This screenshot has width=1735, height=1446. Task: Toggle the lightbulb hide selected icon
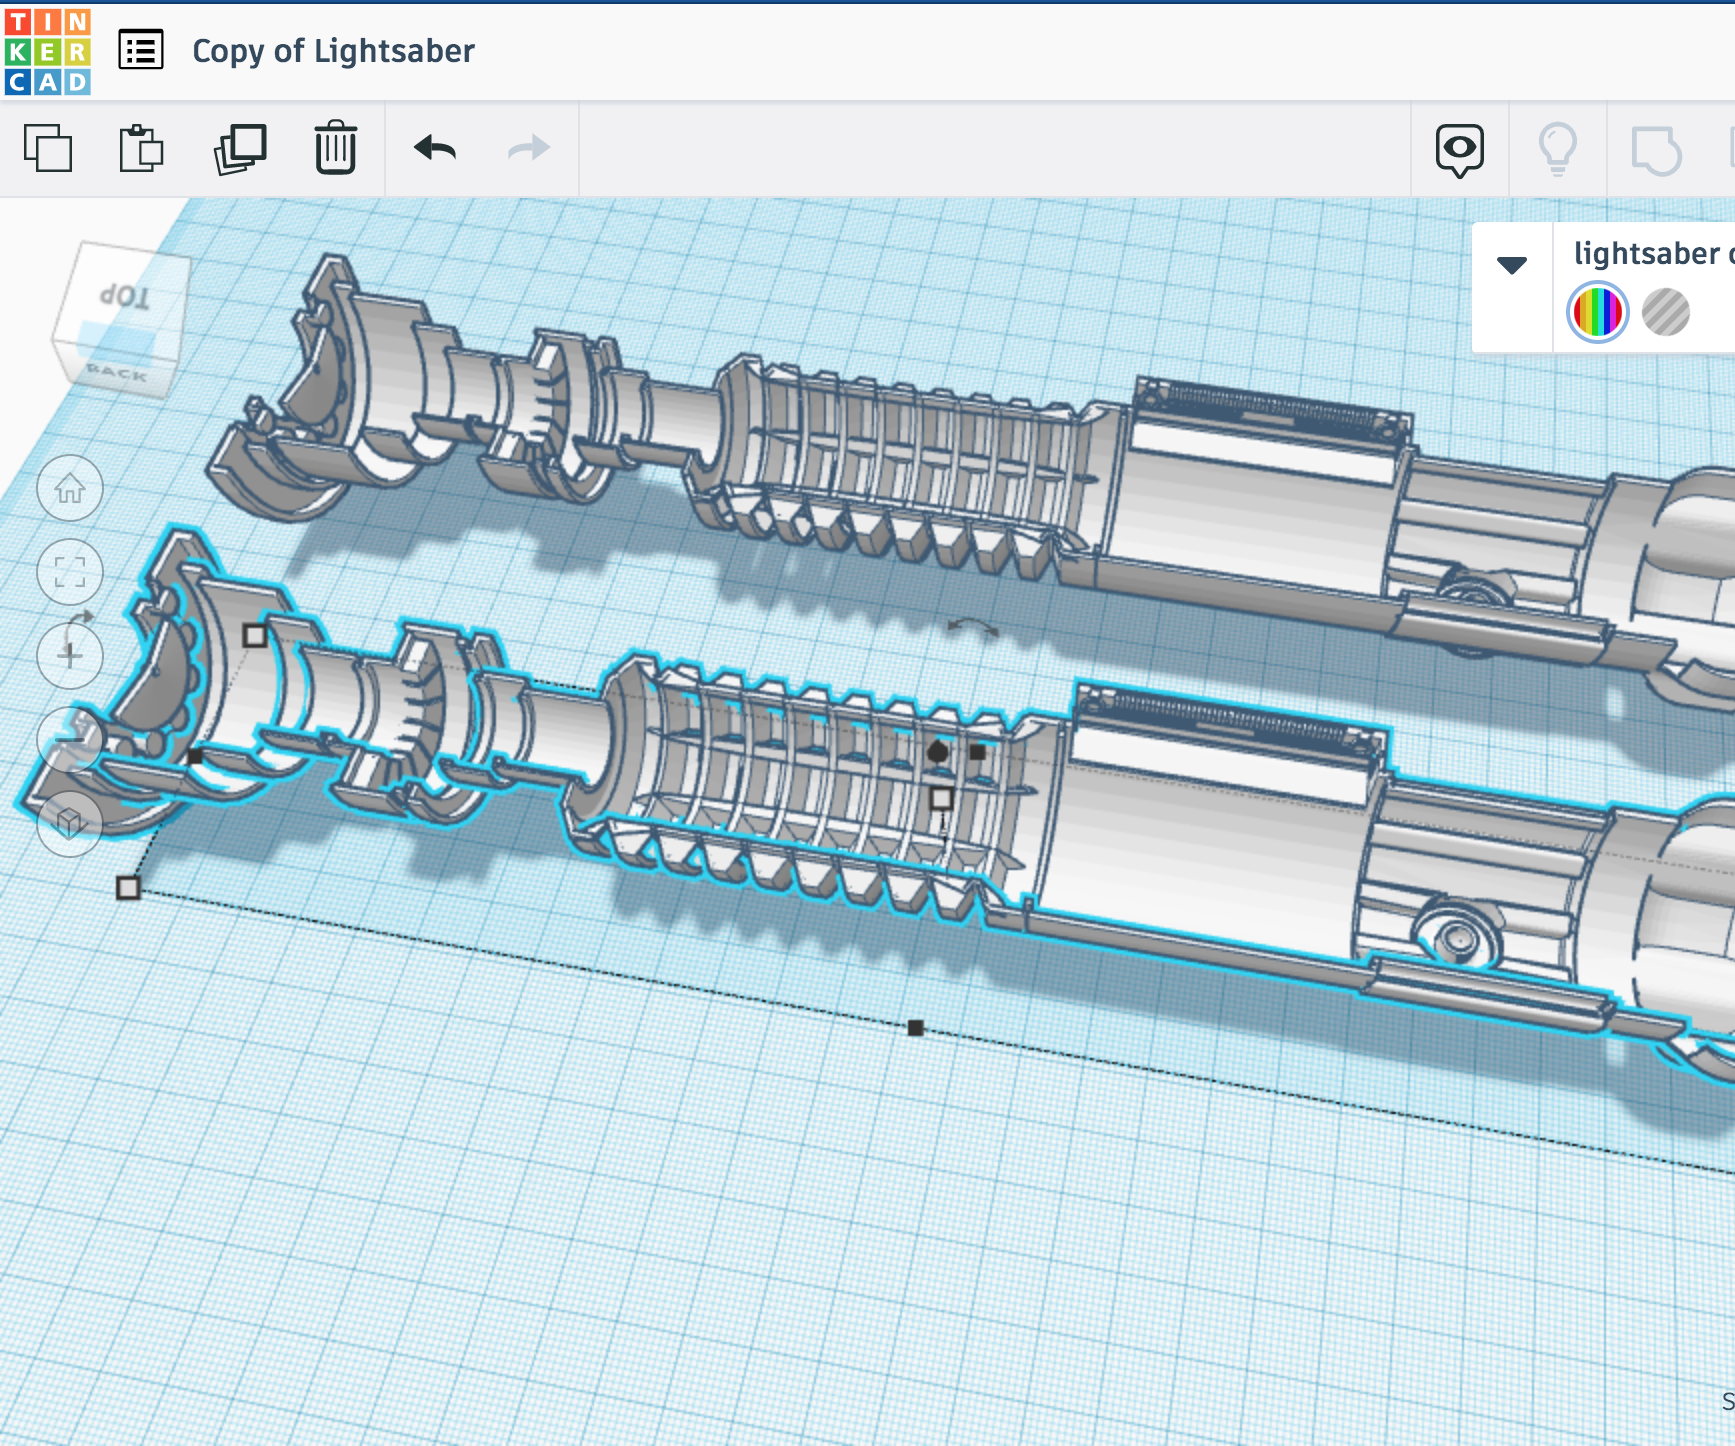coord(1557,150)
